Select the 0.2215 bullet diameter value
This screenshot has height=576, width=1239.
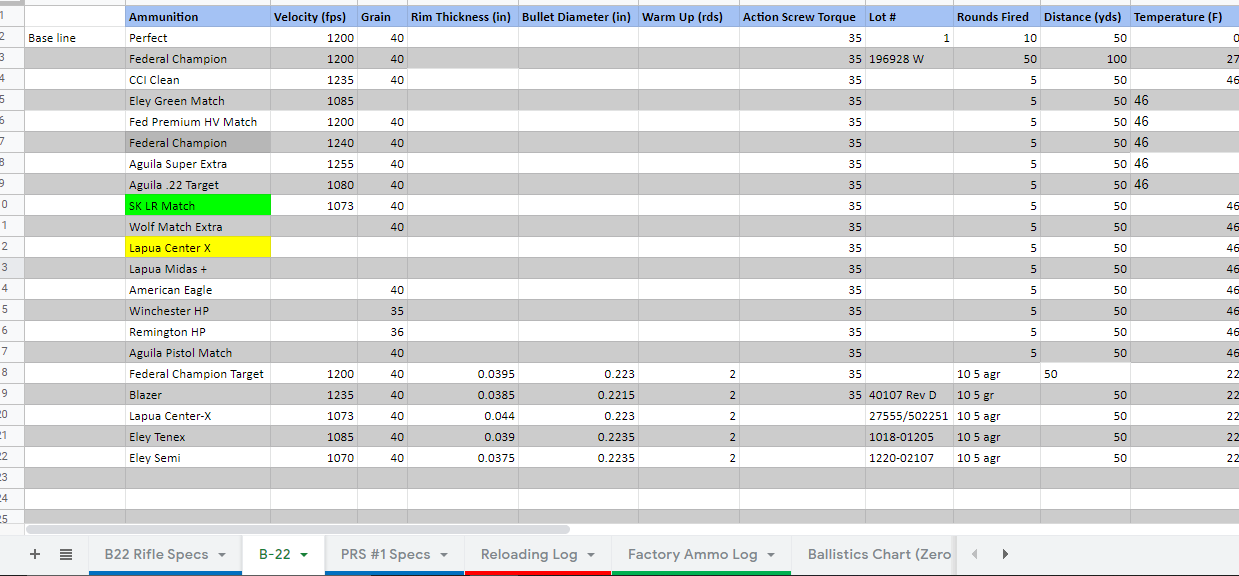coord(578,395)
